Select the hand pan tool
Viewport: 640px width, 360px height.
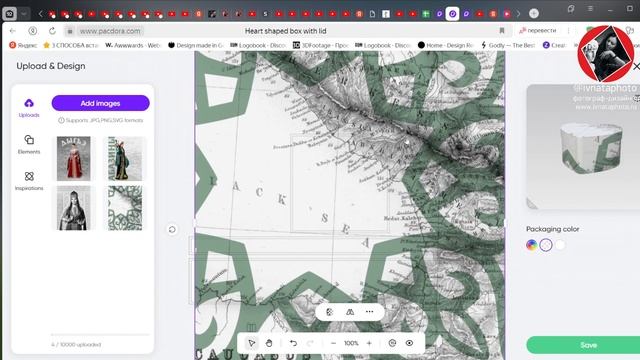[x=269, y=343]
